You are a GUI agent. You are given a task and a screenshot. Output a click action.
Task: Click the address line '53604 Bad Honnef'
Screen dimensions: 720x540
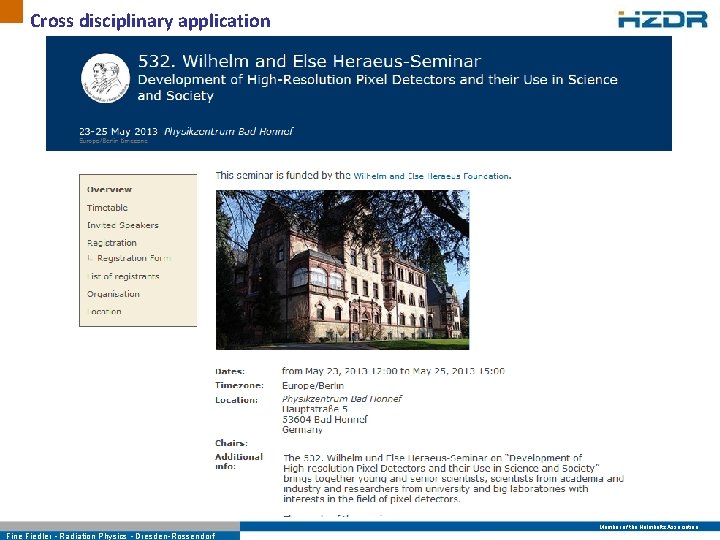pyautogui.click(x=325, y=419)
